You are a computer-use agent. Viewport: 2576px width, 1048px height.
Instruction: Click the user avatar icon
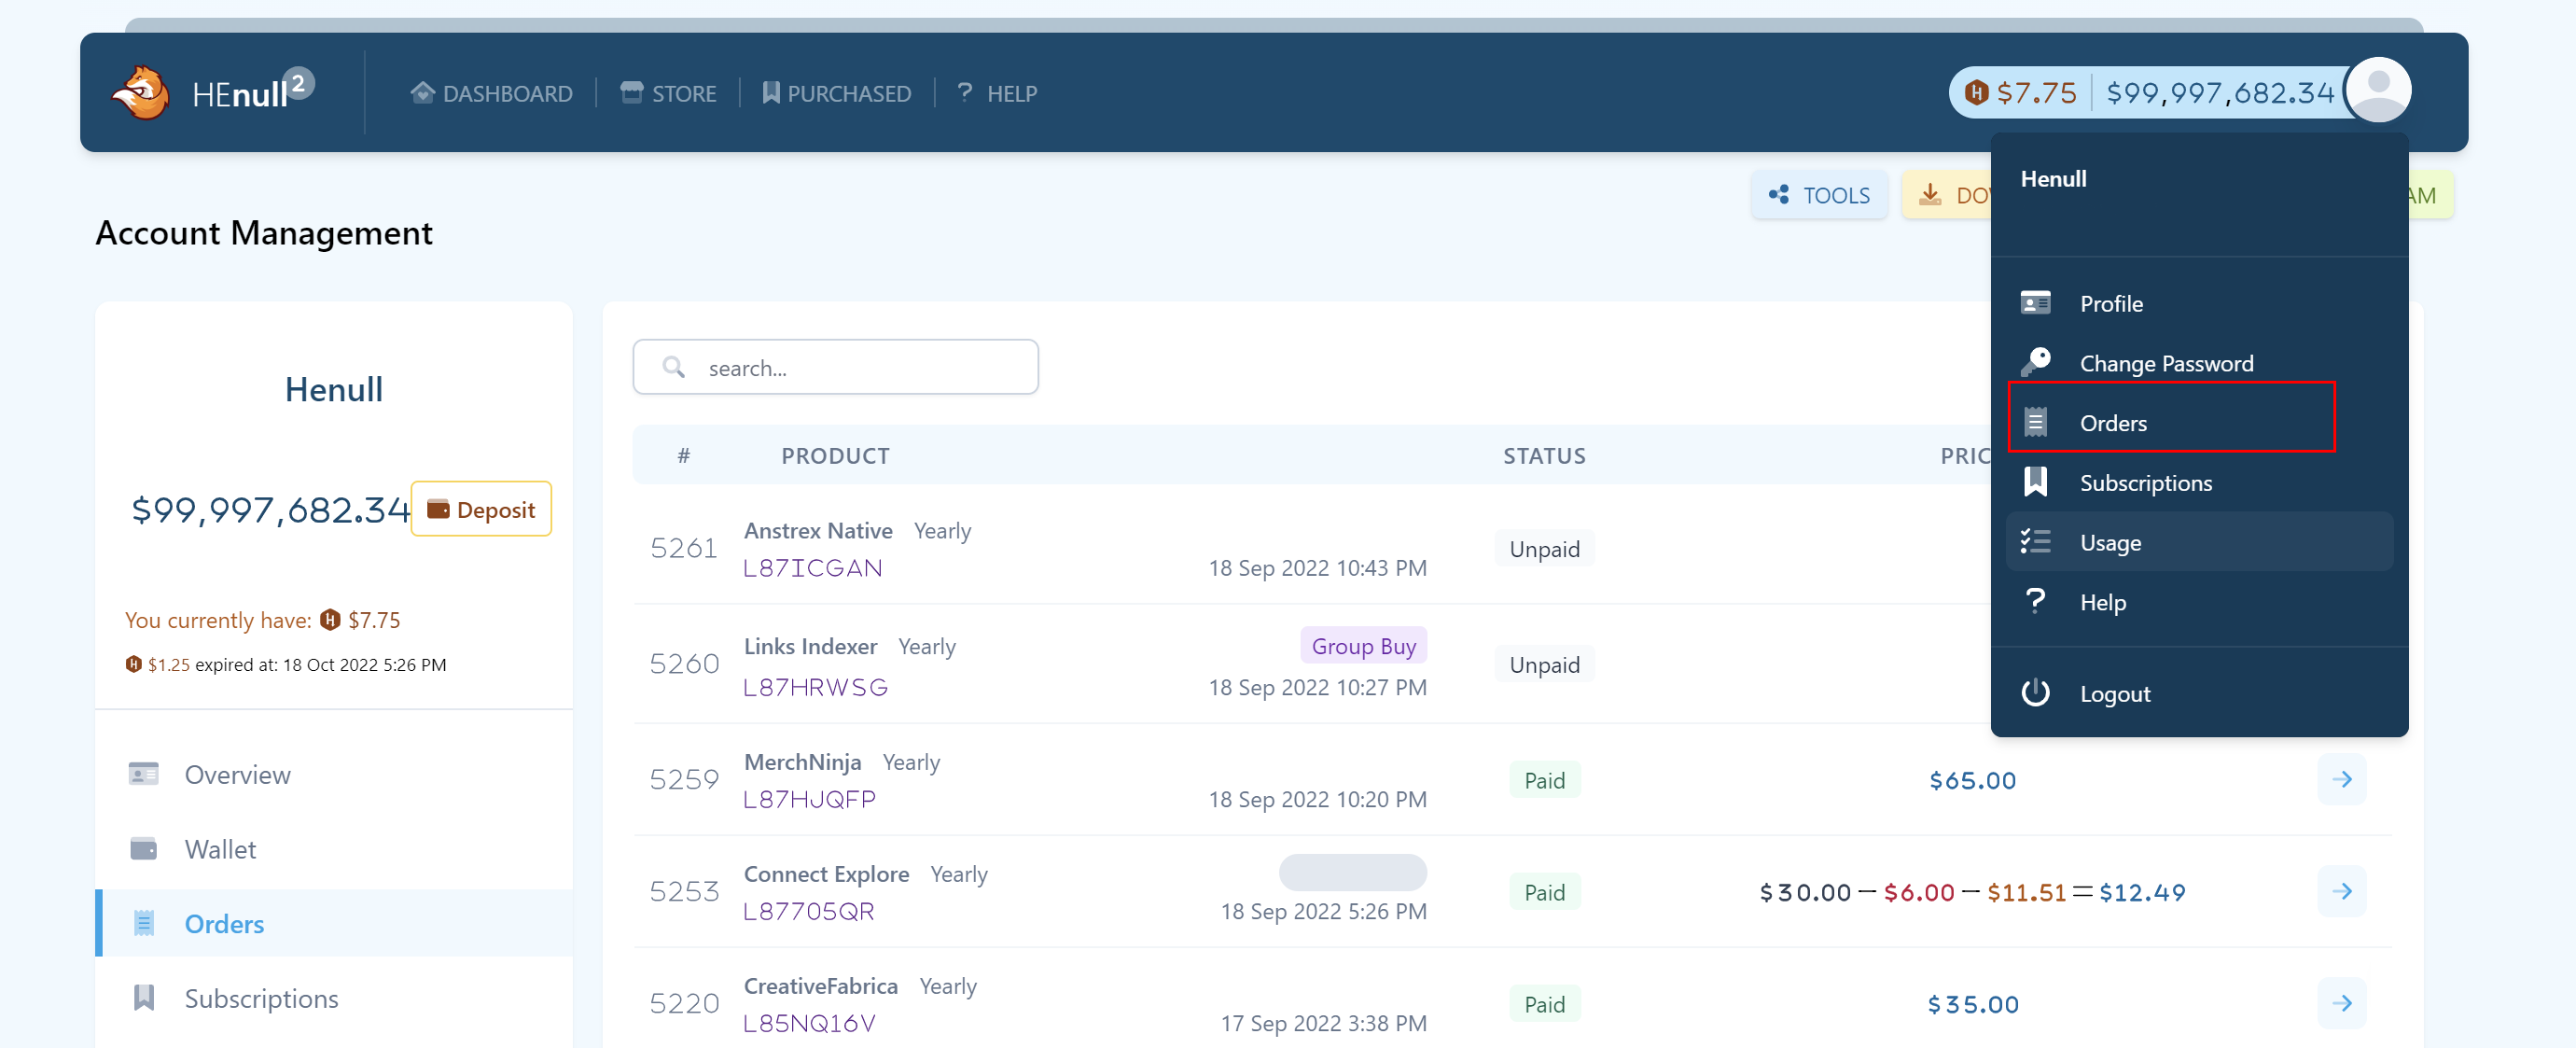click(x=2378, y=91)
